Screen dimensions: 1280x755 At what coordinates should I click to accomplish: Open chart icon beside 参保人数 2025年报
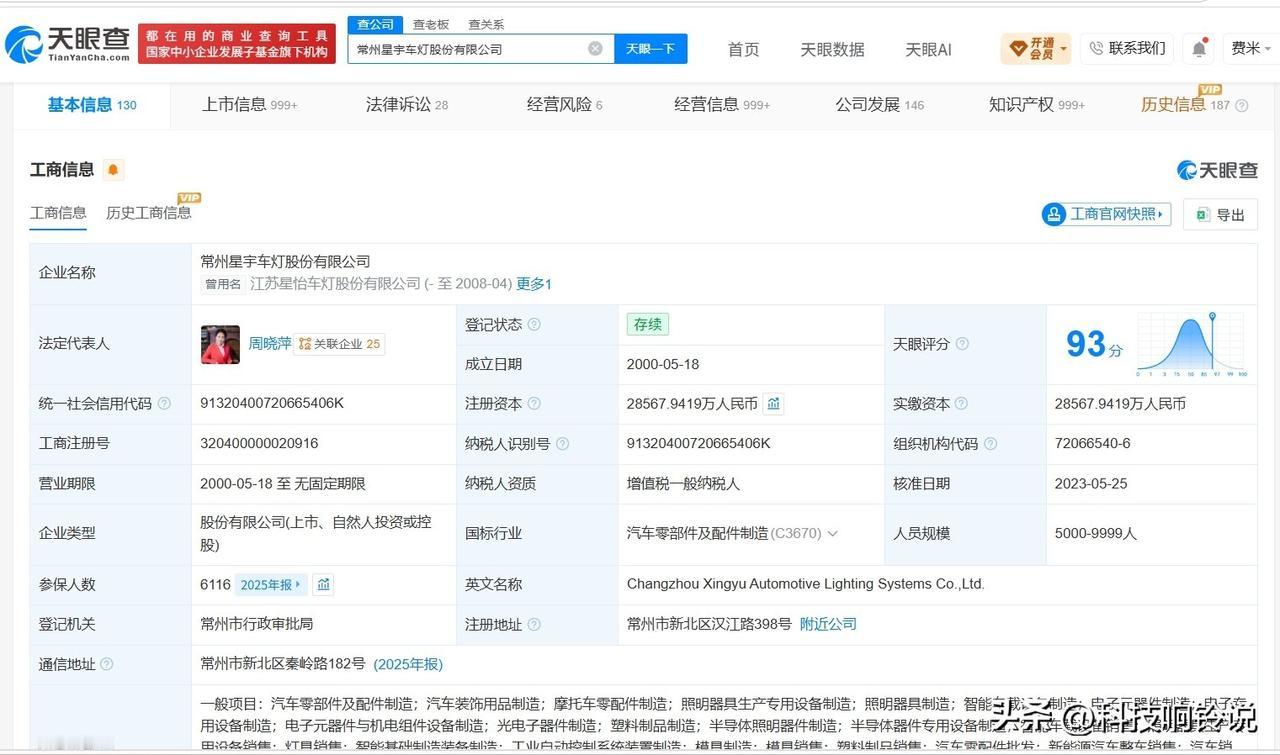323,584
